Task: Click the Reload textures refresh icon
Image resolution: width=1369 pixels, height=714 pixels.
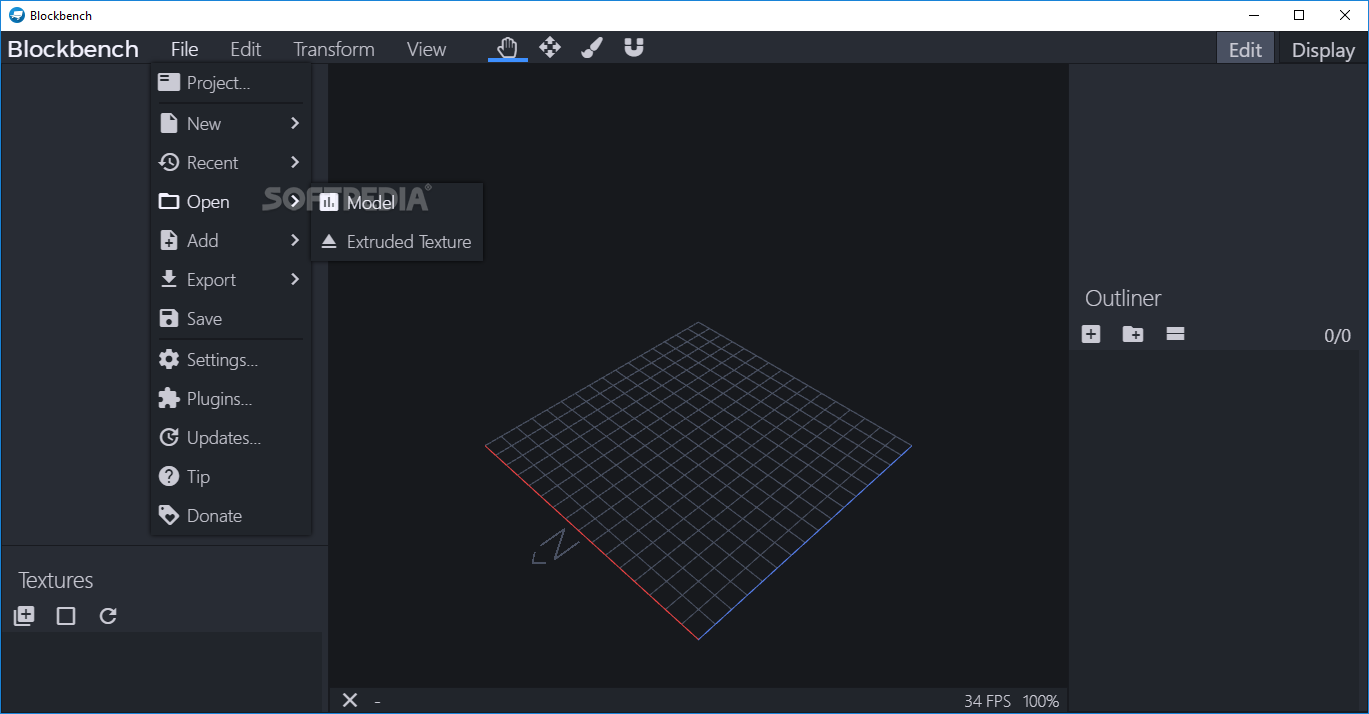Action: coord(108,616)
